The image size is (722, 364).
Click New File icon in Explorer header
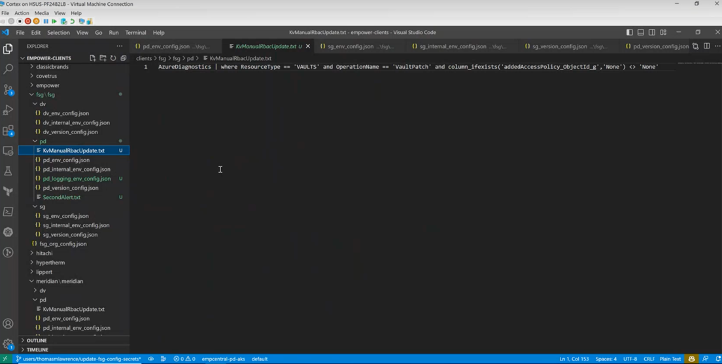tap(93, 58)
